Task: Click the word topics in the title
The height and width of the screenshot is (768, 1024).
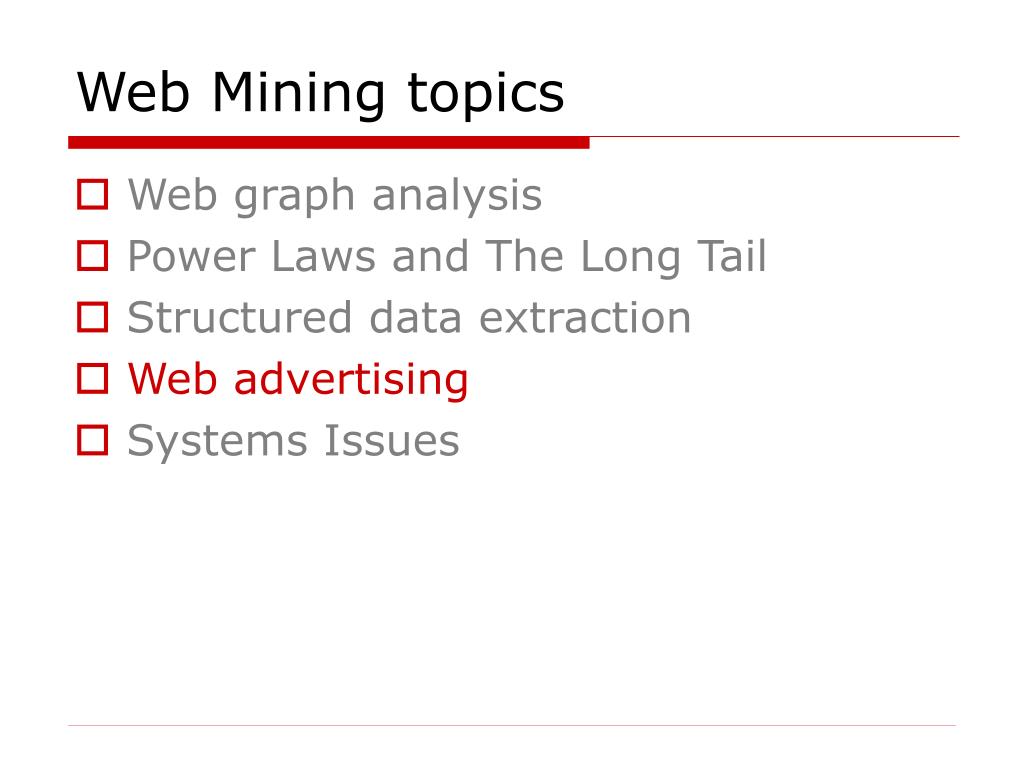Action: [485, 95]
